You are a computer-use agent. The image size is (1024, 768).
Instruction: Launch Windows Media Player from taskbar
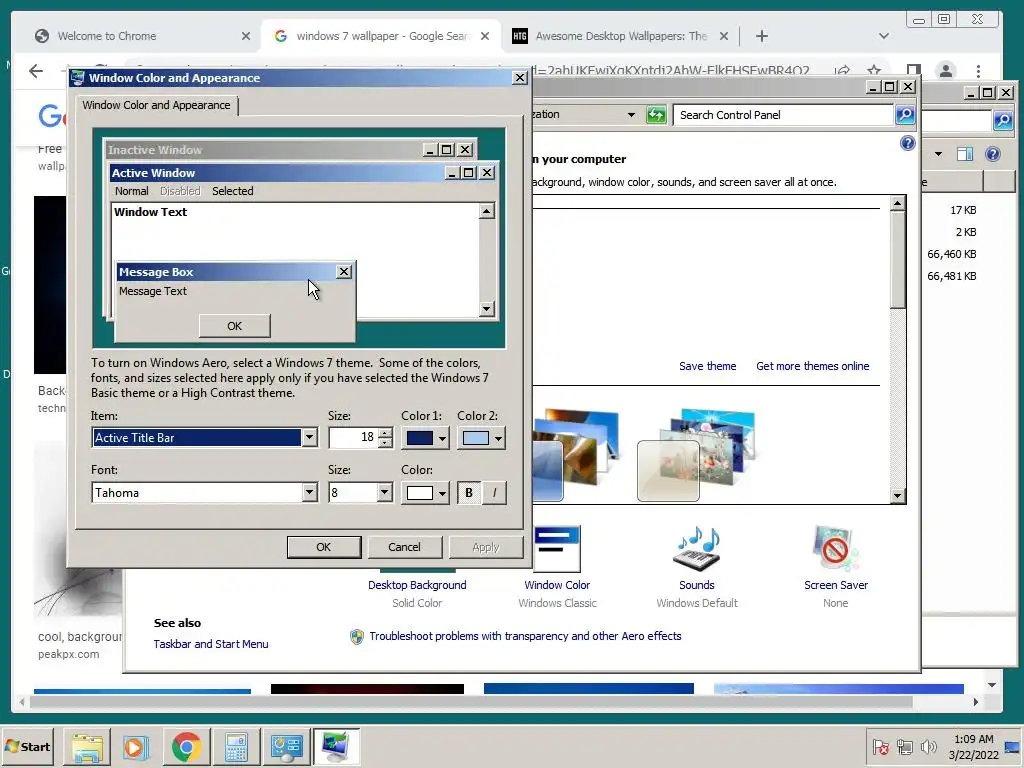coord(136,747)
